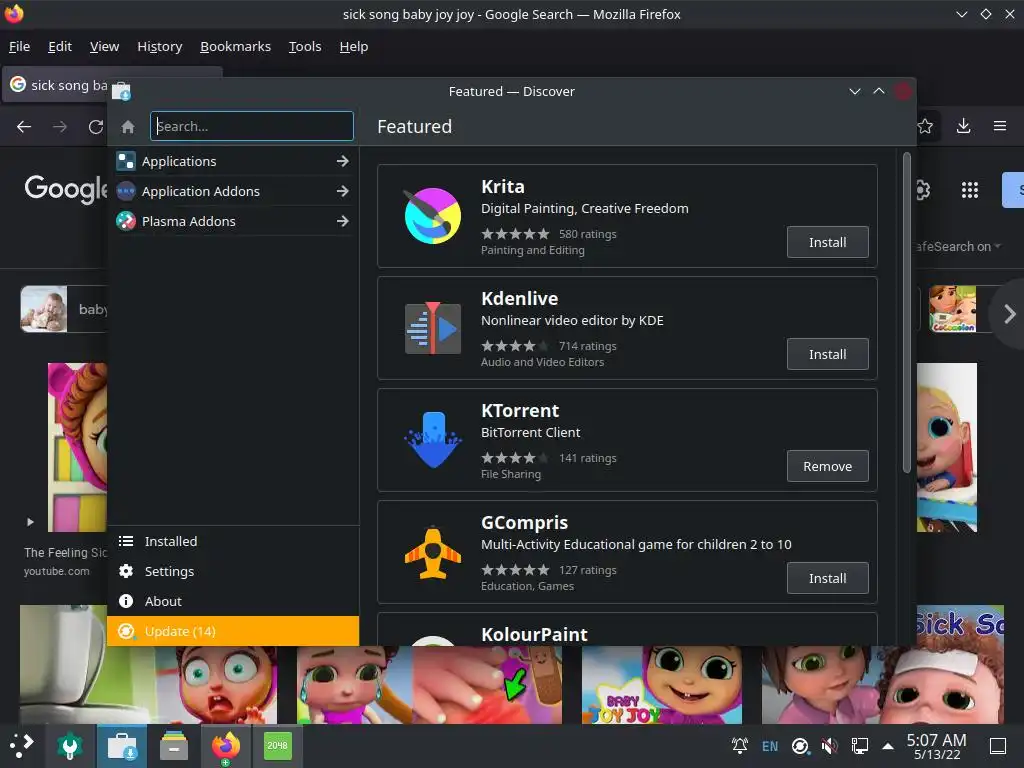1024x768 pixels.
Task: Click the Settings gear icon in Discover
Action: coord(126,571)
